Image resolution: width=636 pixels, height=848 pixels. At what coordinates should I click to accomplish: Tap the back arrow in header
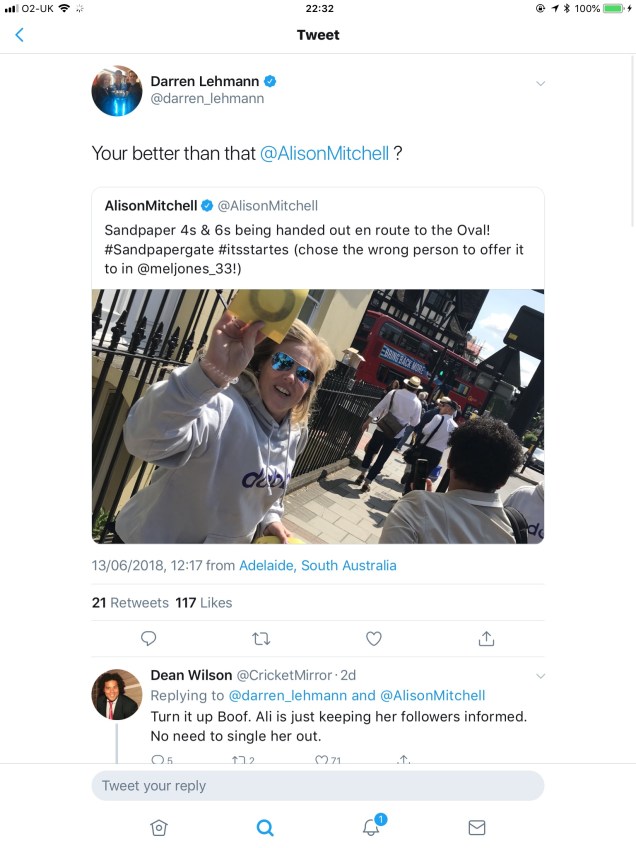pyautogui.click(x=19, y=35)
